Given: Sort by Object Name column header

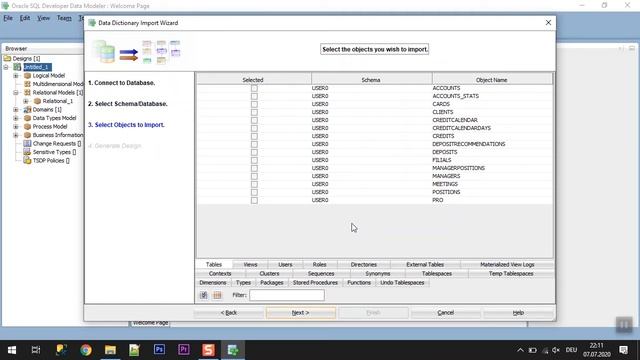Looking at the screenshot, I should click(x=492, y=80).
